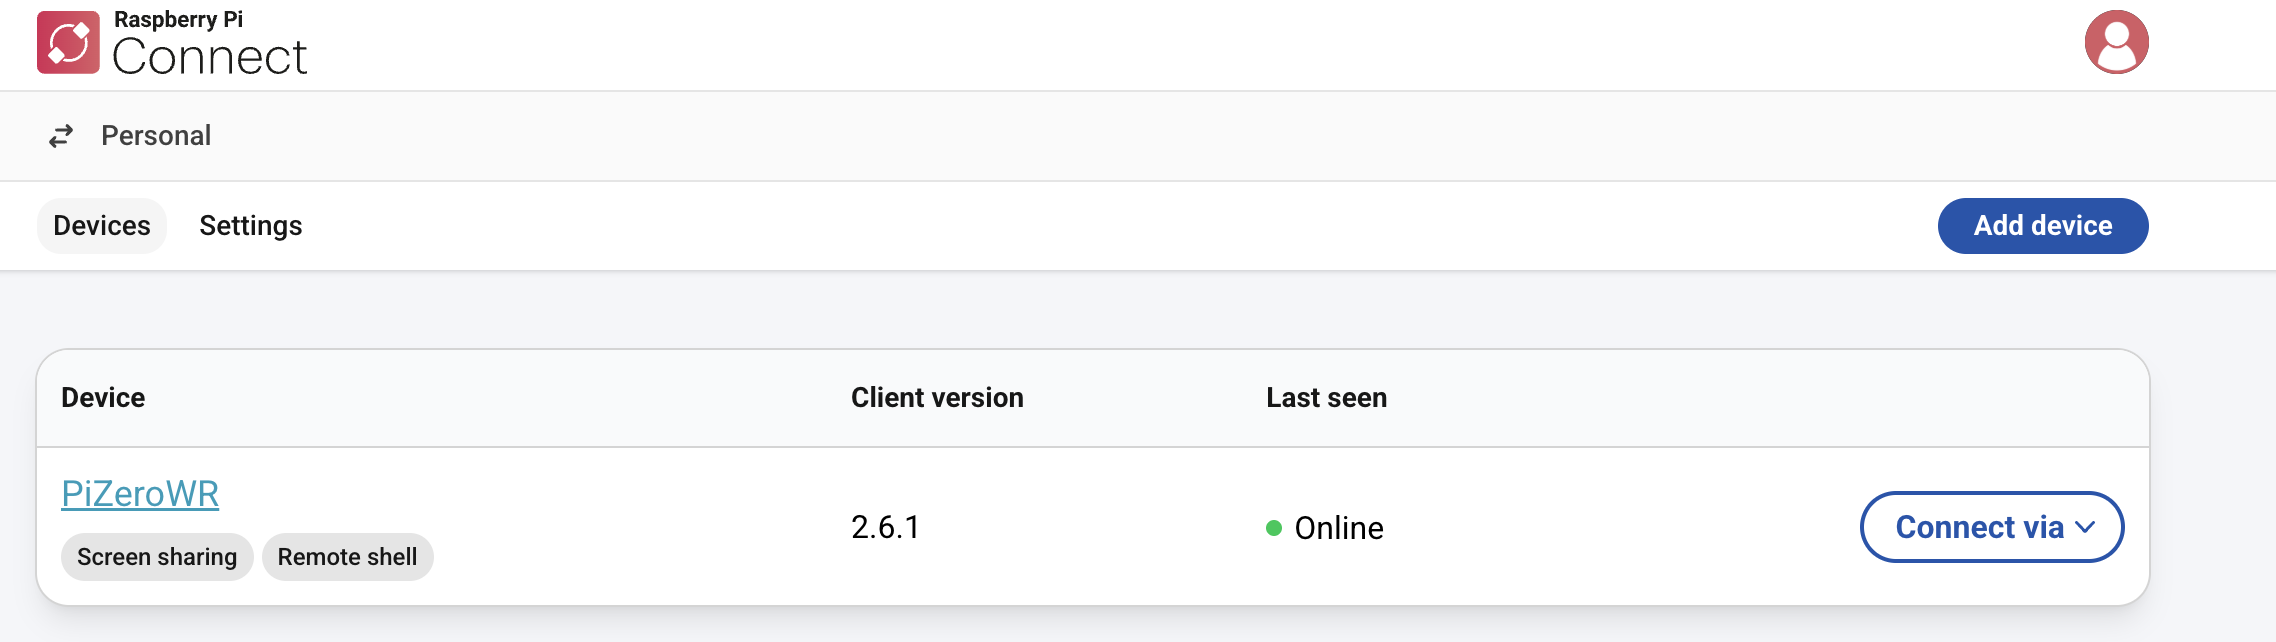Click the Last seen column header
This screenshot has height=642, width=2276.
click(1325, 397)
